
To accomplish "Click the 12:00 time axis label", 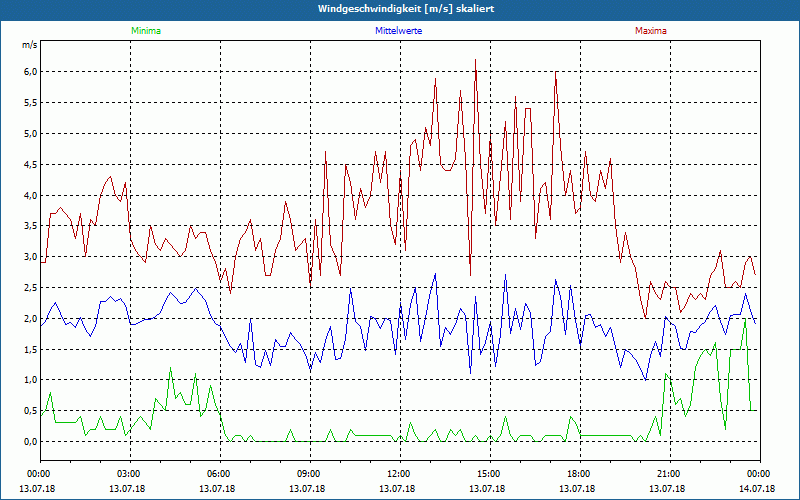I will coord(399,474).
